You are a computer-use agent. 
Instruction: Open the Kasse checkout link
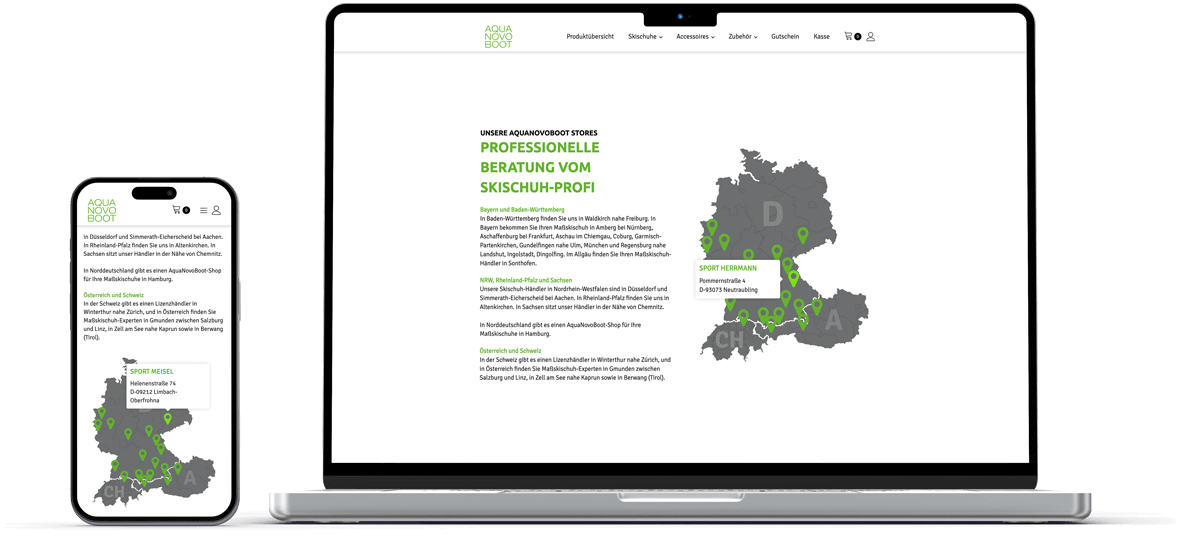tap(821, 37)
